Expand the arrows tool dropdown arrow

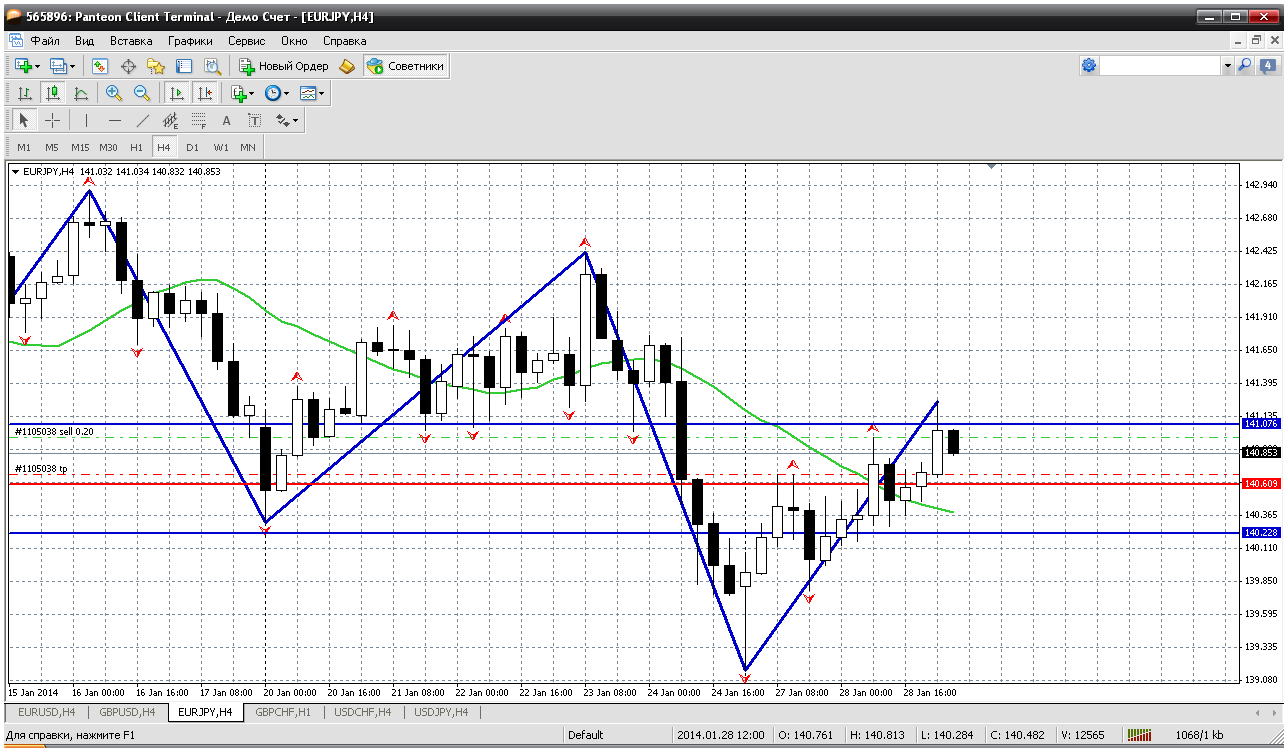pyautogui.click(x=296, y=120)
